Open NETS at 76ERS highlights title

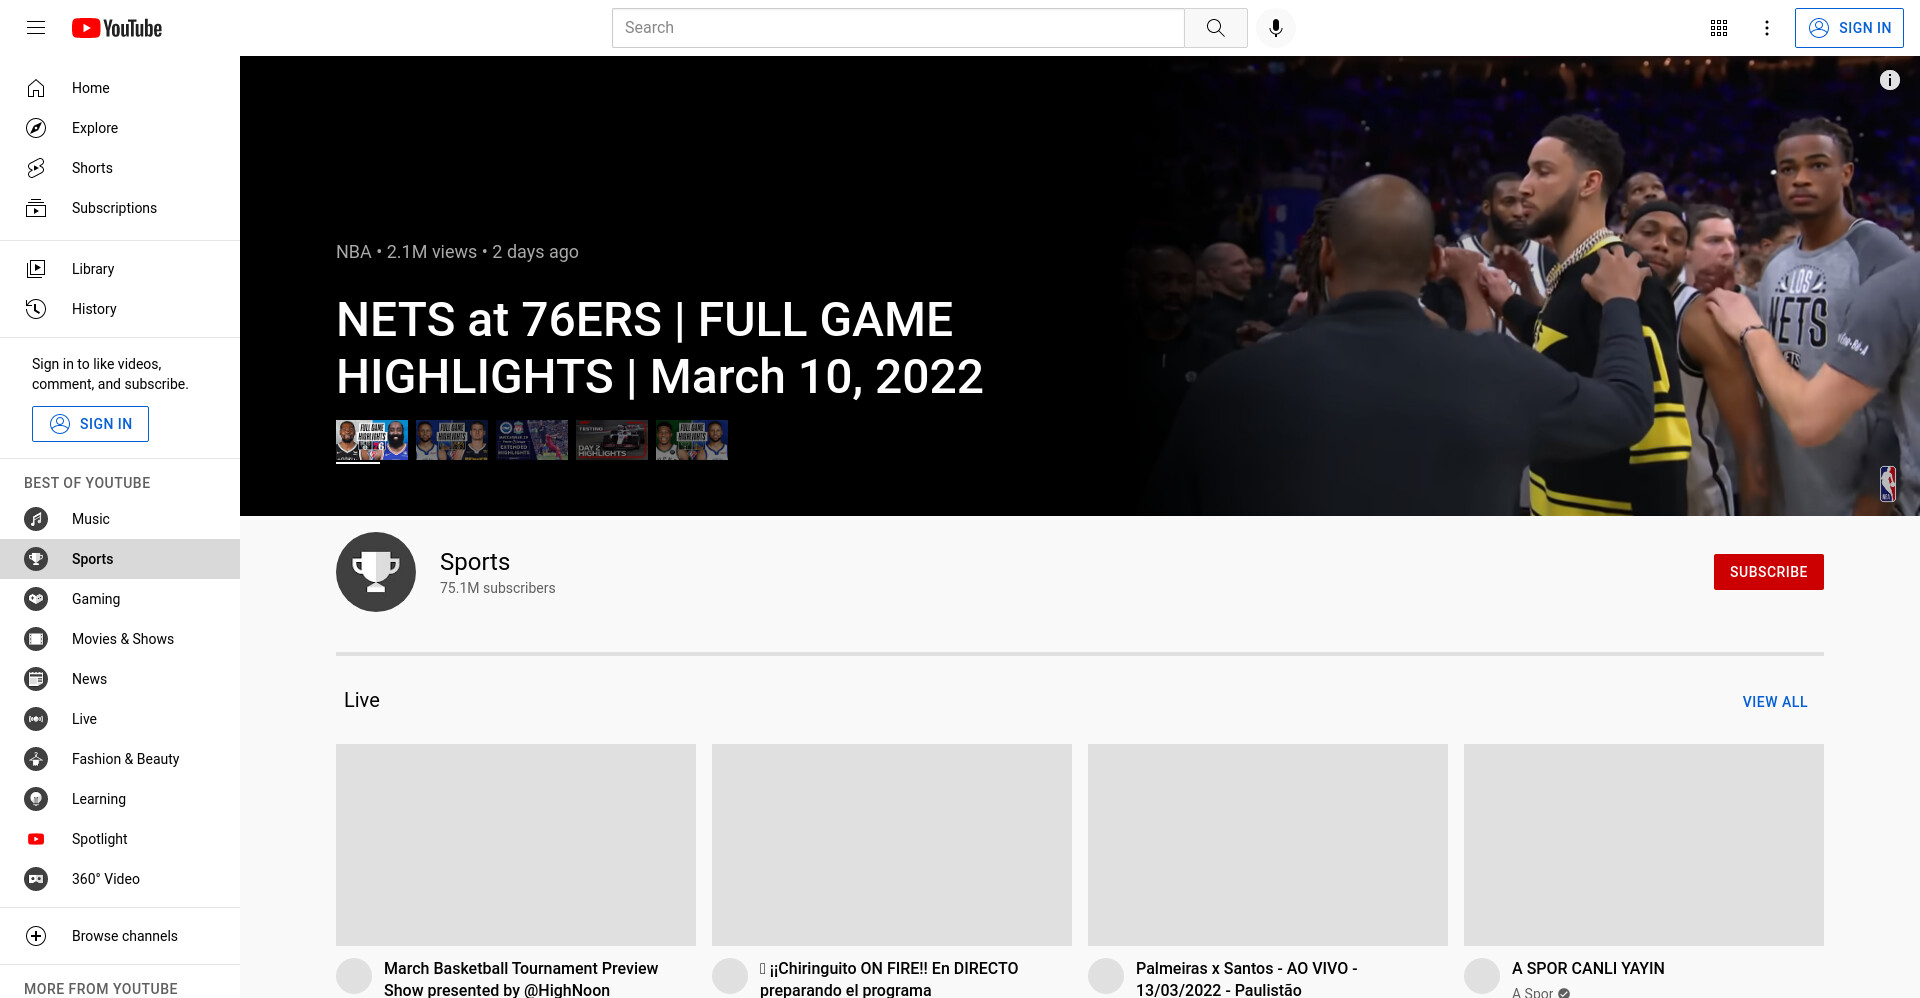(x=660, y=348)
